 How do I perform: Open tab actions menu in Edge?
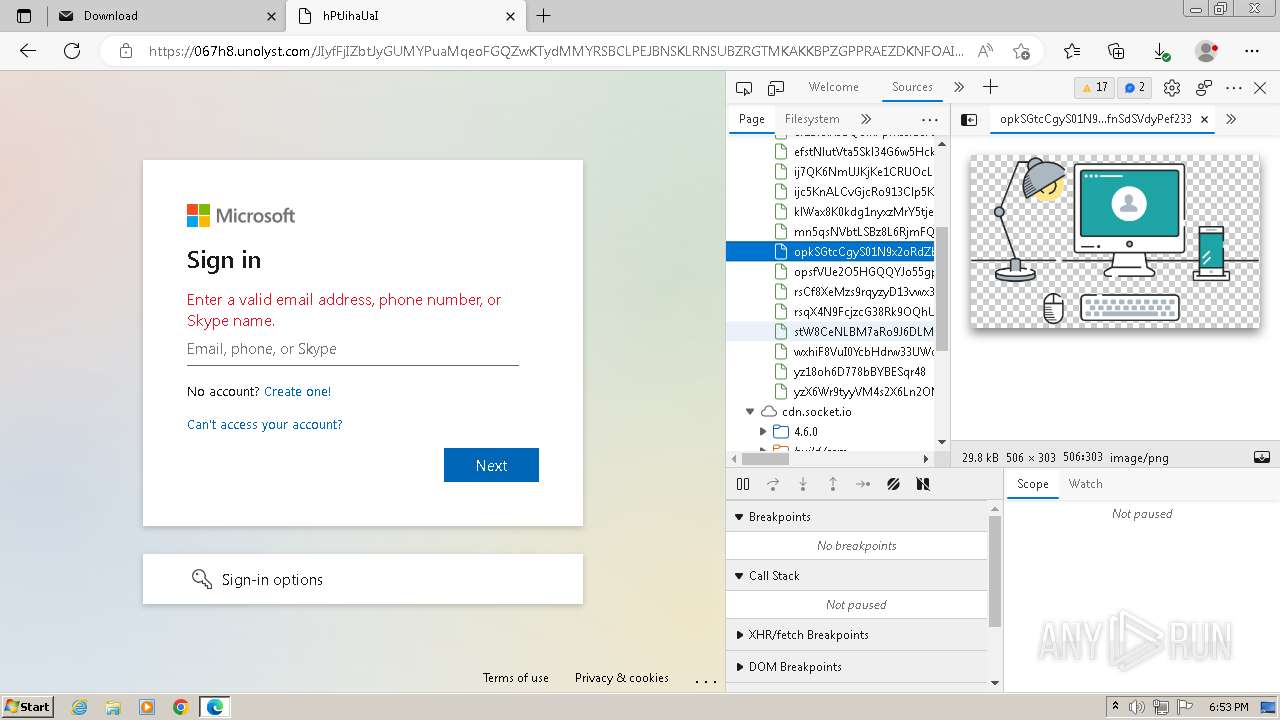[24, 16]
